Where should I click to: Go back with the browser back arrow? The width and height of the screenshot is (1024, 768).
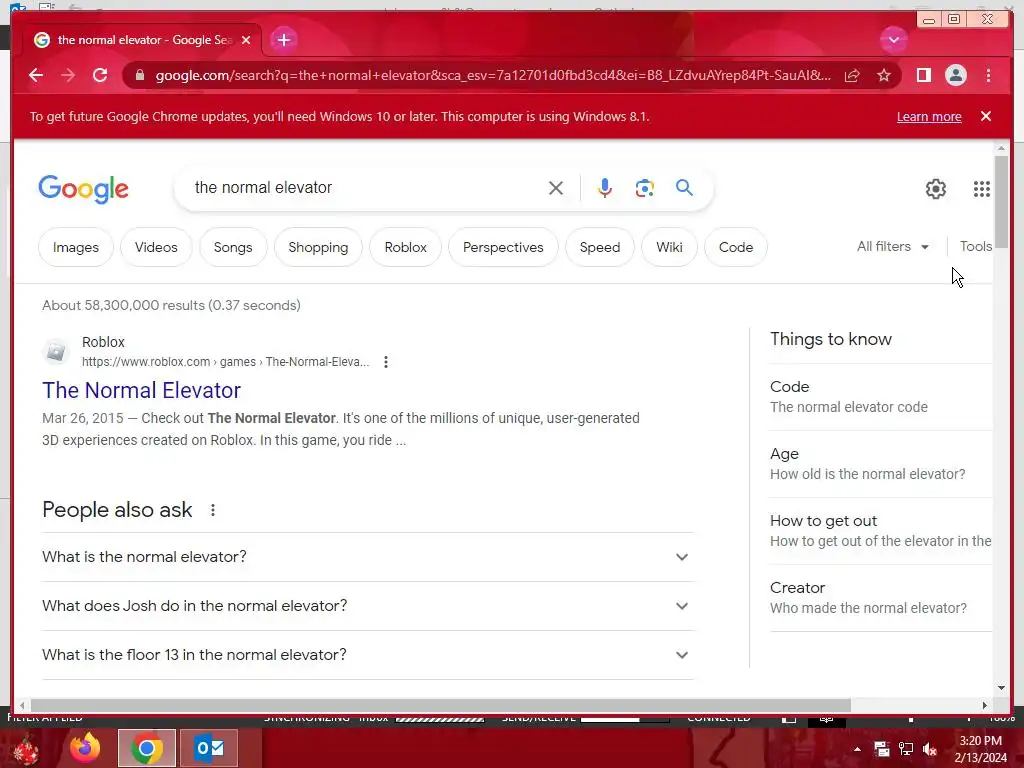tap(36, 75)
